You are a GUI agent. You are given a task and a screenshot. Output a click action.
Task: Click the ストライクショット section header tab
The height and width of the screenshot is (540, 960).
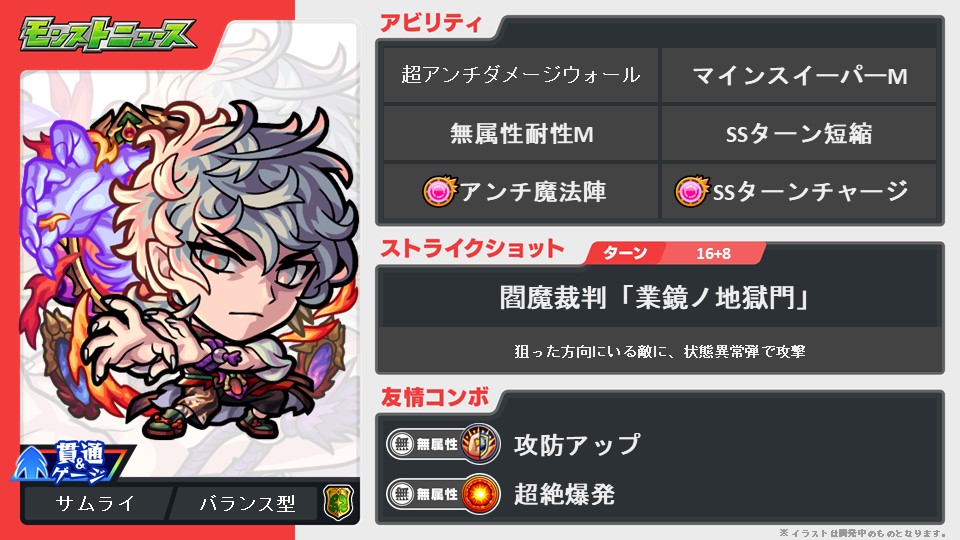[472, 249]
